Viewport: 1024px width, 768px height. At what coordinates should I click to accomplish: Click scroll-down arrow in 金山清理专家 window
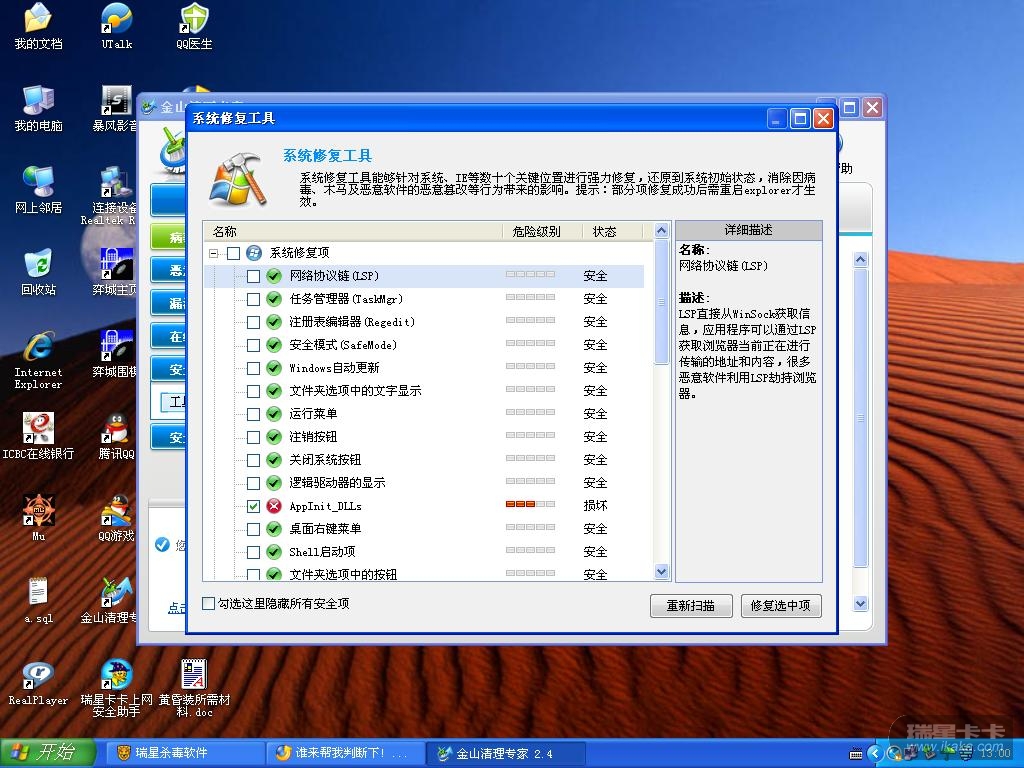[x=861, y=603]
